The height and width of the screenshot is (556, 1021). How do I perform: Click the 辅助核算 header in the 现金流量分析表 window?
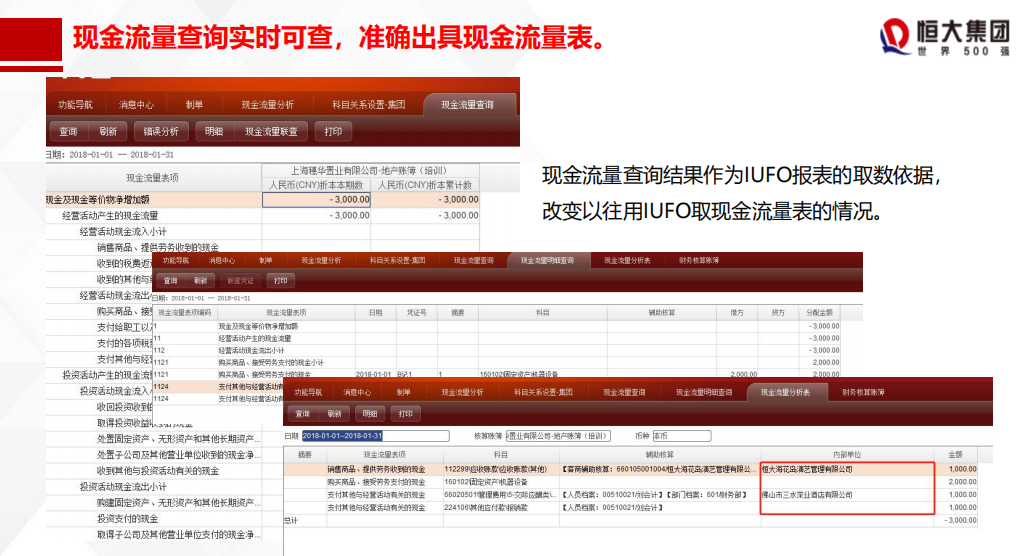pos(660,454)
